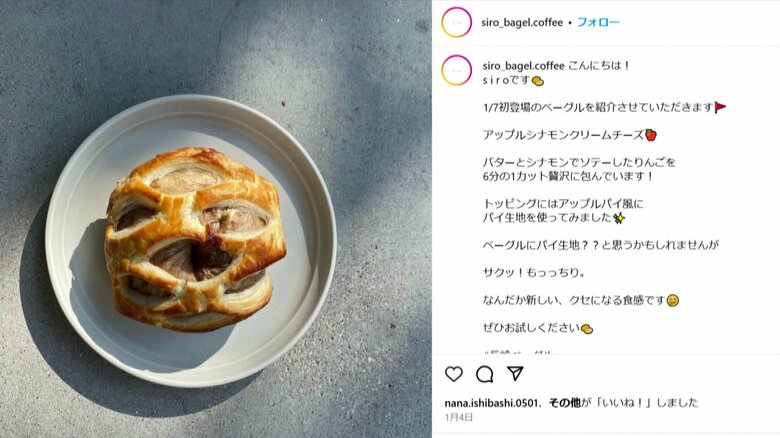Click the bagel emoji after ぜひお試しください
The image size is (780, 438).
click(587, 328)
